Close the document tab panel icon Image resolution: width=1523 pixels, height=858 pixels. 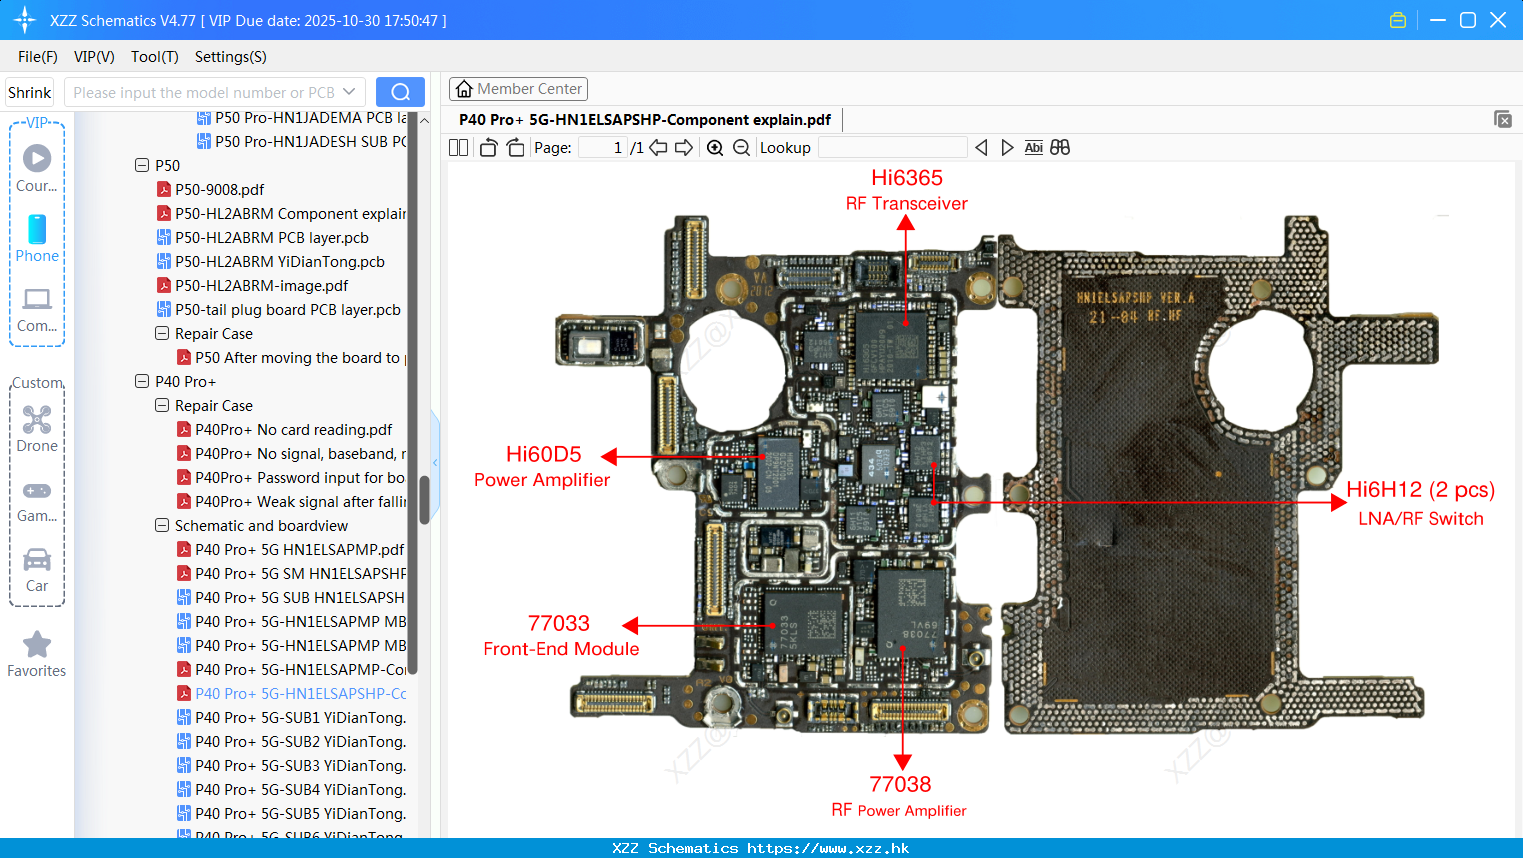1503,119
